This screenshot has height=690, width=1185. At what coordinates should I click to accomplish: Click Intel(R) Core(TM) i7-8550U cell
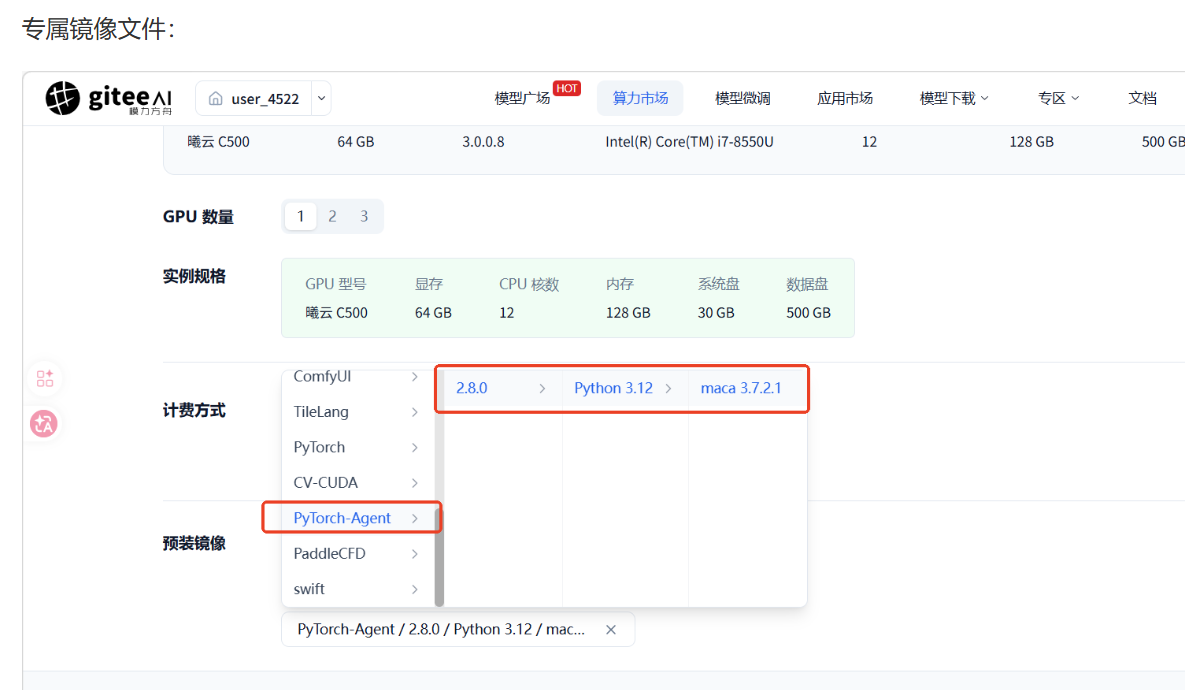coord(689,142)
